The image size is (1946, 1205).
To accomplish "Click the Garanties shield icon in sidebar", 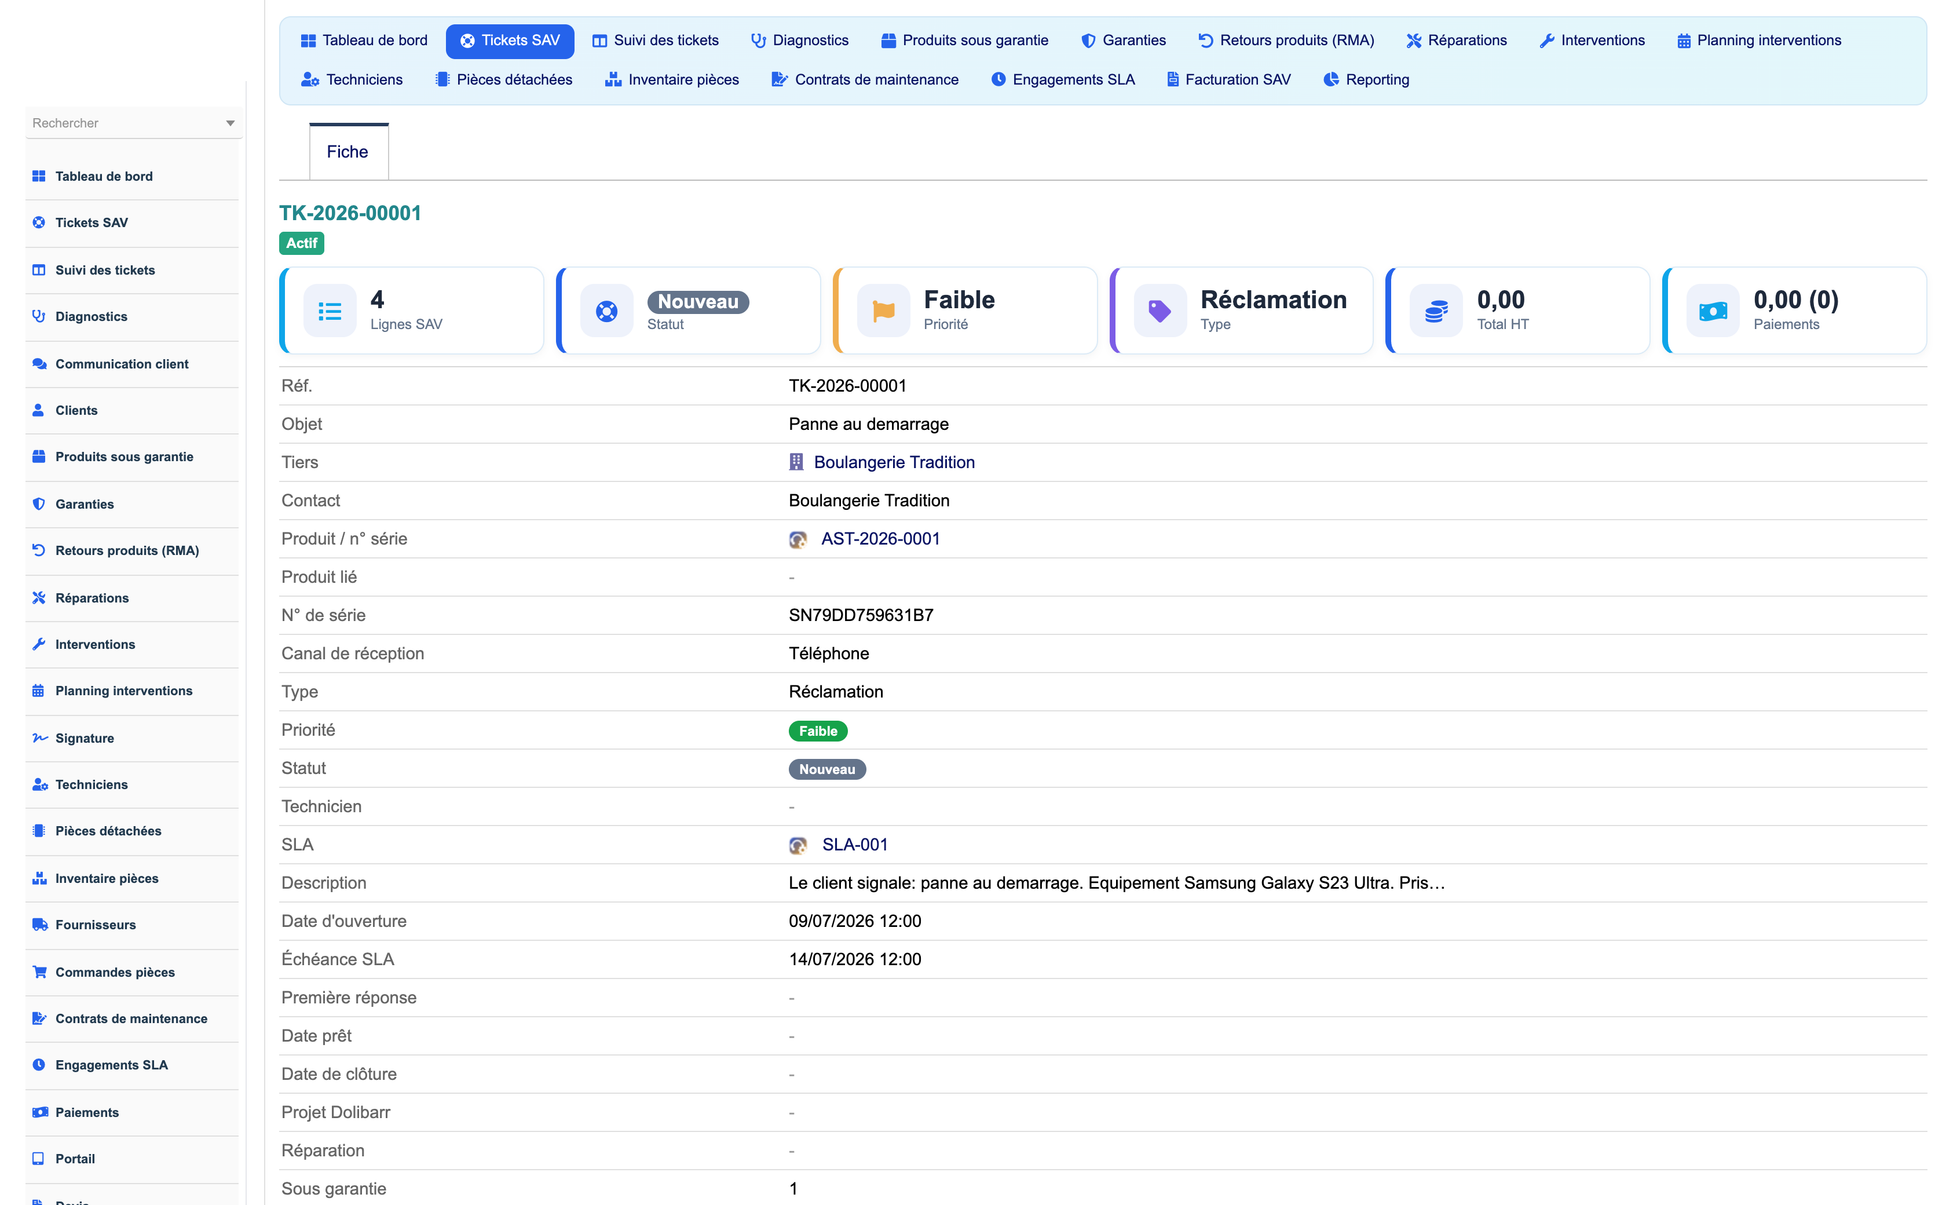I will (x=39, y=504).
